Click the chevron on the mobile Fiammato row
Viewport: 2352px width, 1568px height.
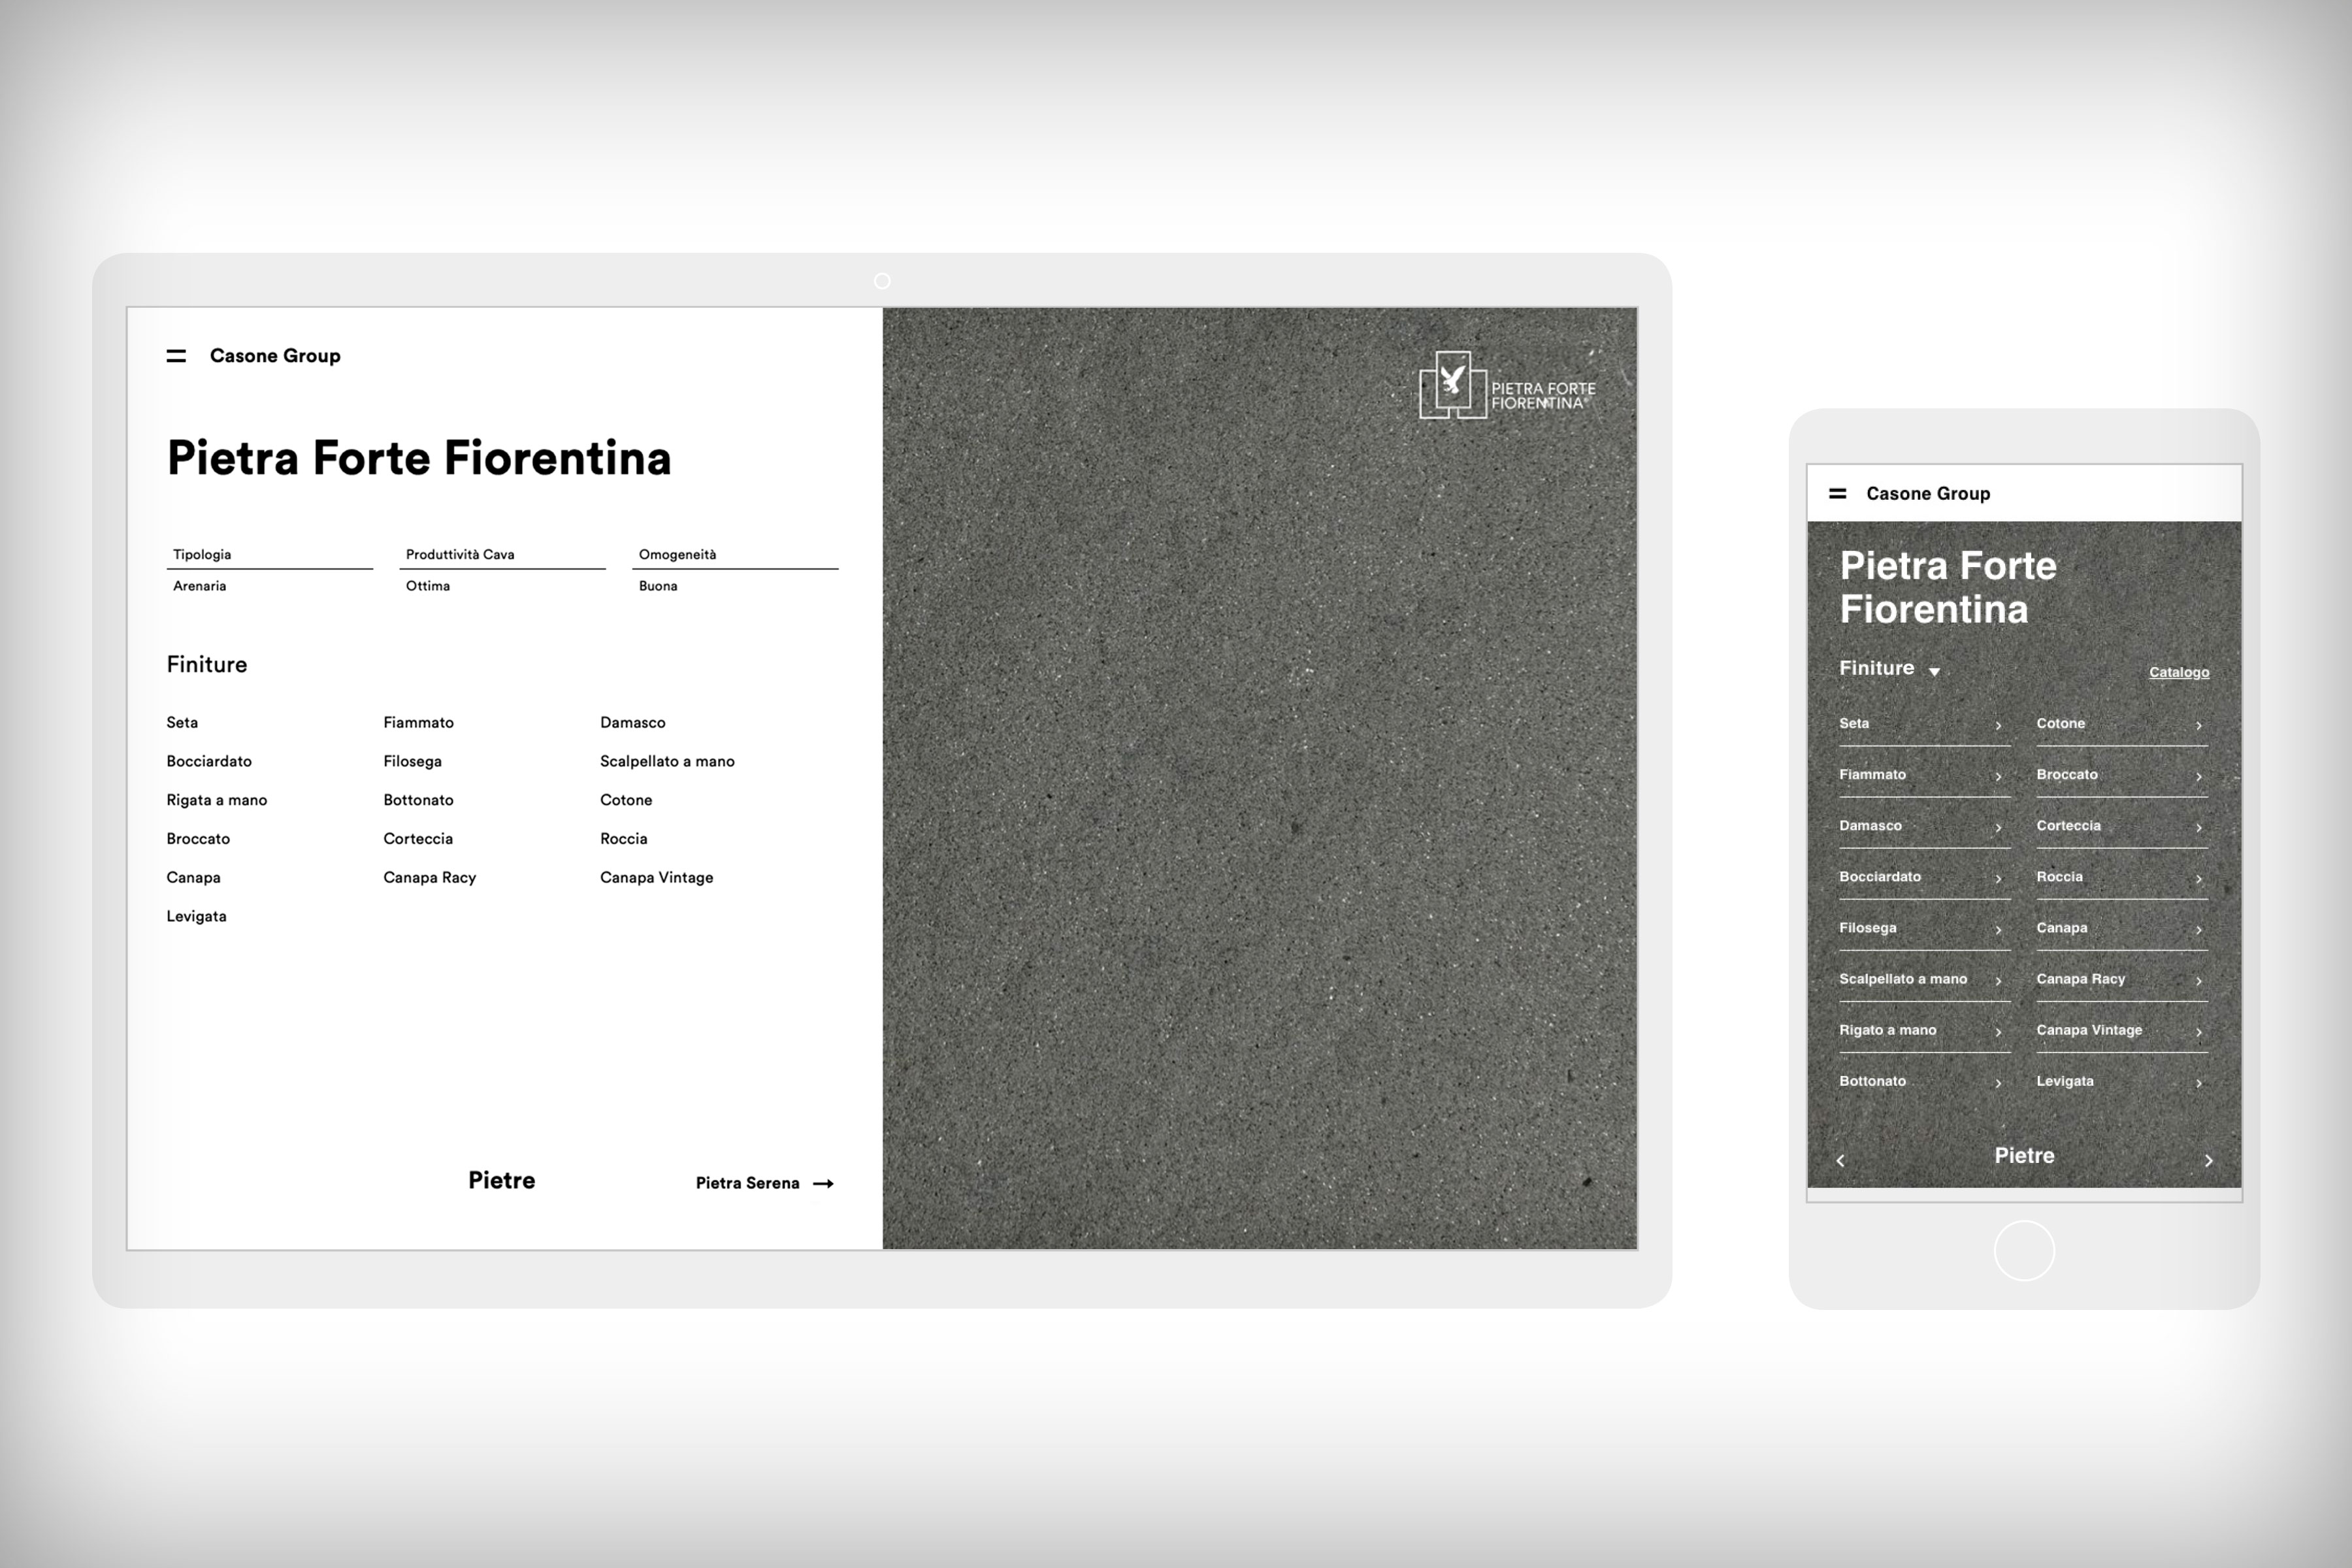point(1998,777)
